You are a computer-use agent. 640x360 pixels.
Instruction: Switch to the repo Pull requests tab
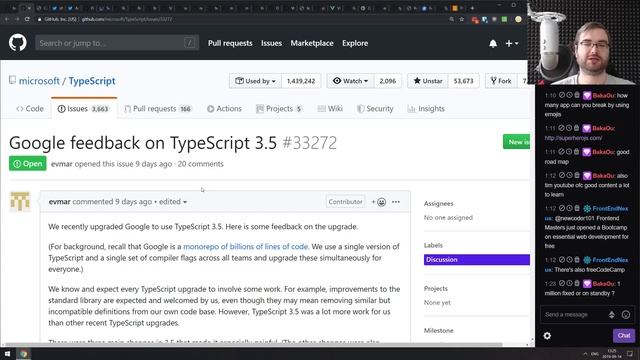coord(158,109)
